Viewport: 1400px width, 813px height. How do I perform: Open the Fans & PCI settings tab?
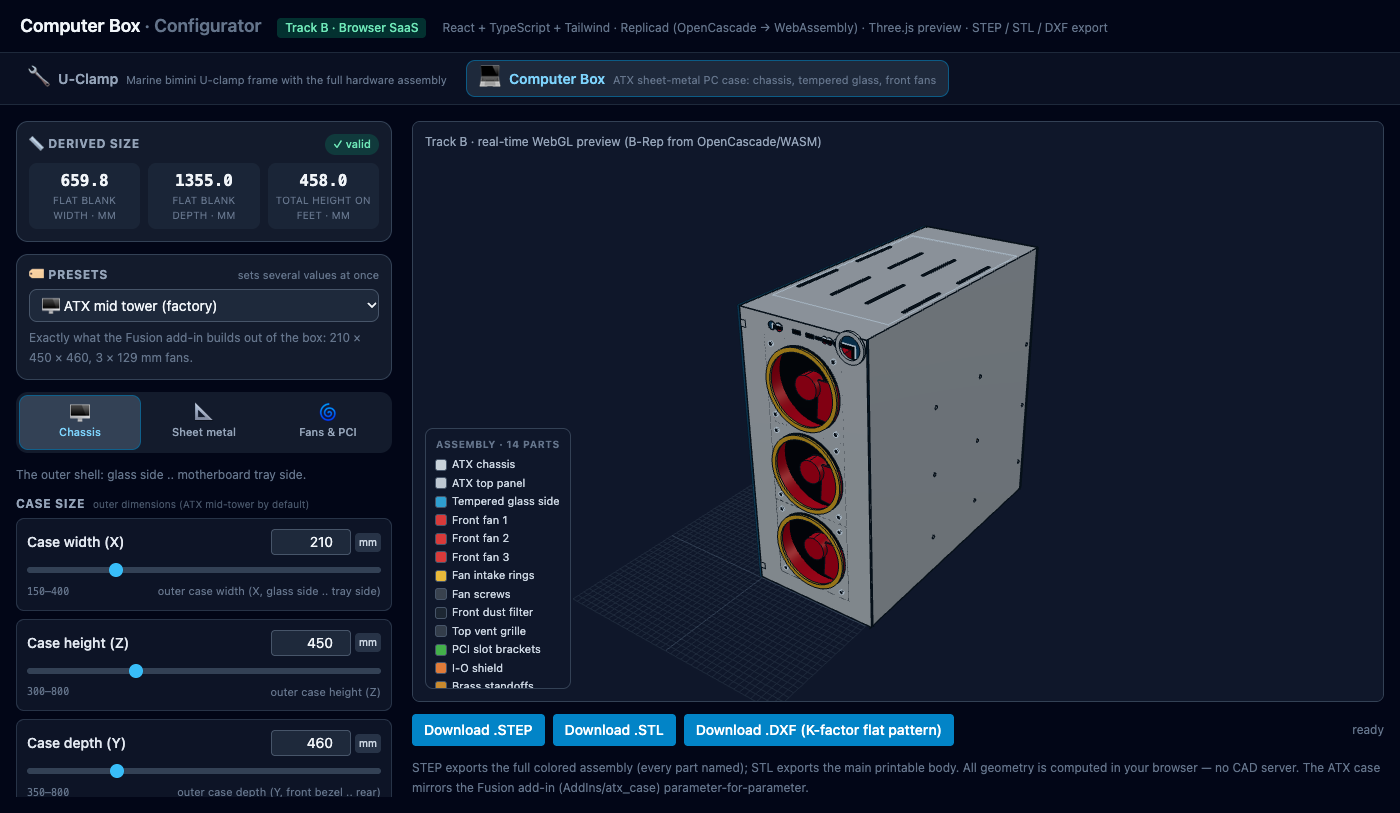tap(328, 422)
